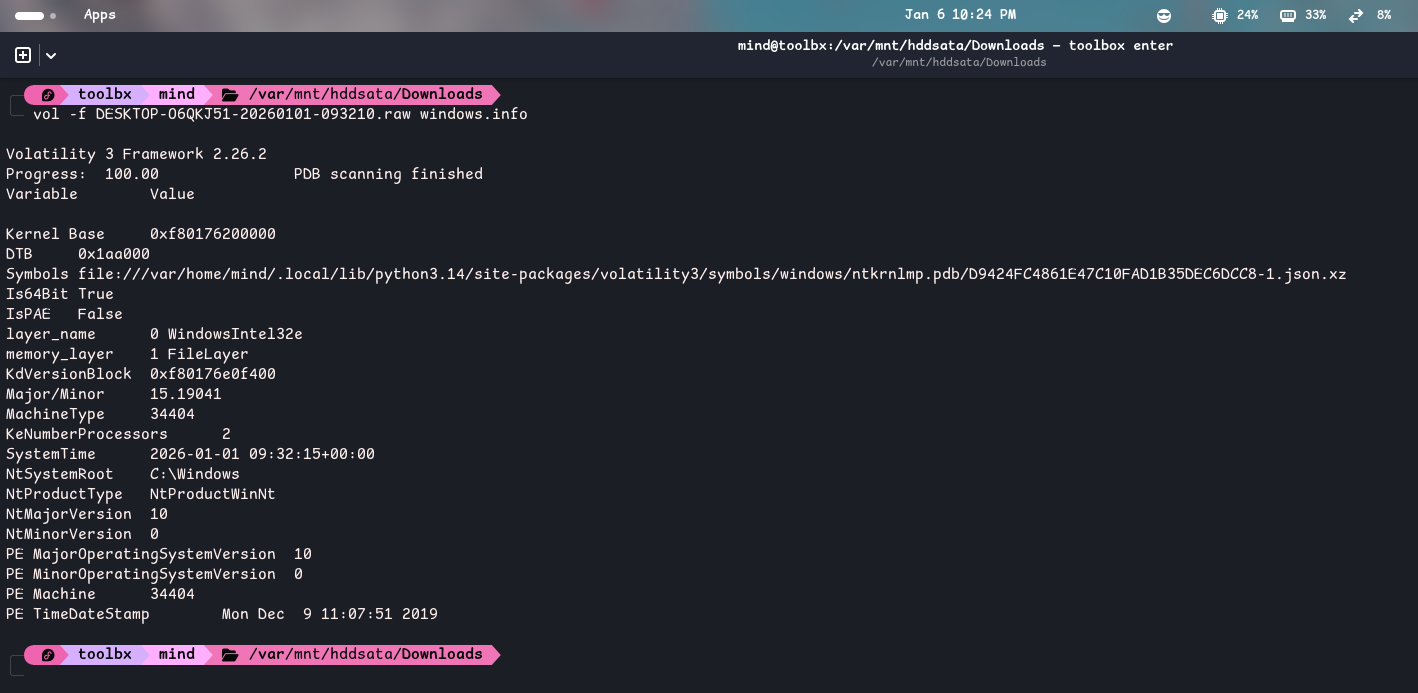
Task: Open the Apps menu in top bar
Action: point(99,15)
